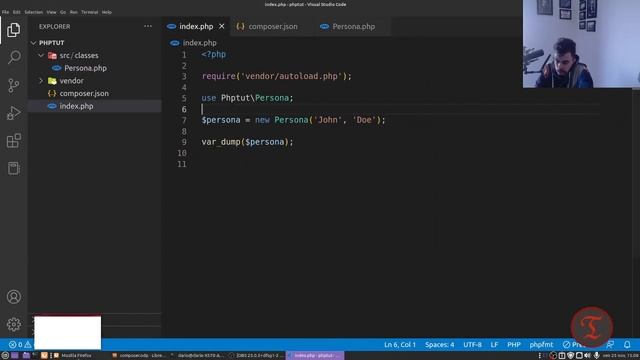This screenshot has height=360, width=640.
Task: Change end of line via LF
Action: click(494, 345)
